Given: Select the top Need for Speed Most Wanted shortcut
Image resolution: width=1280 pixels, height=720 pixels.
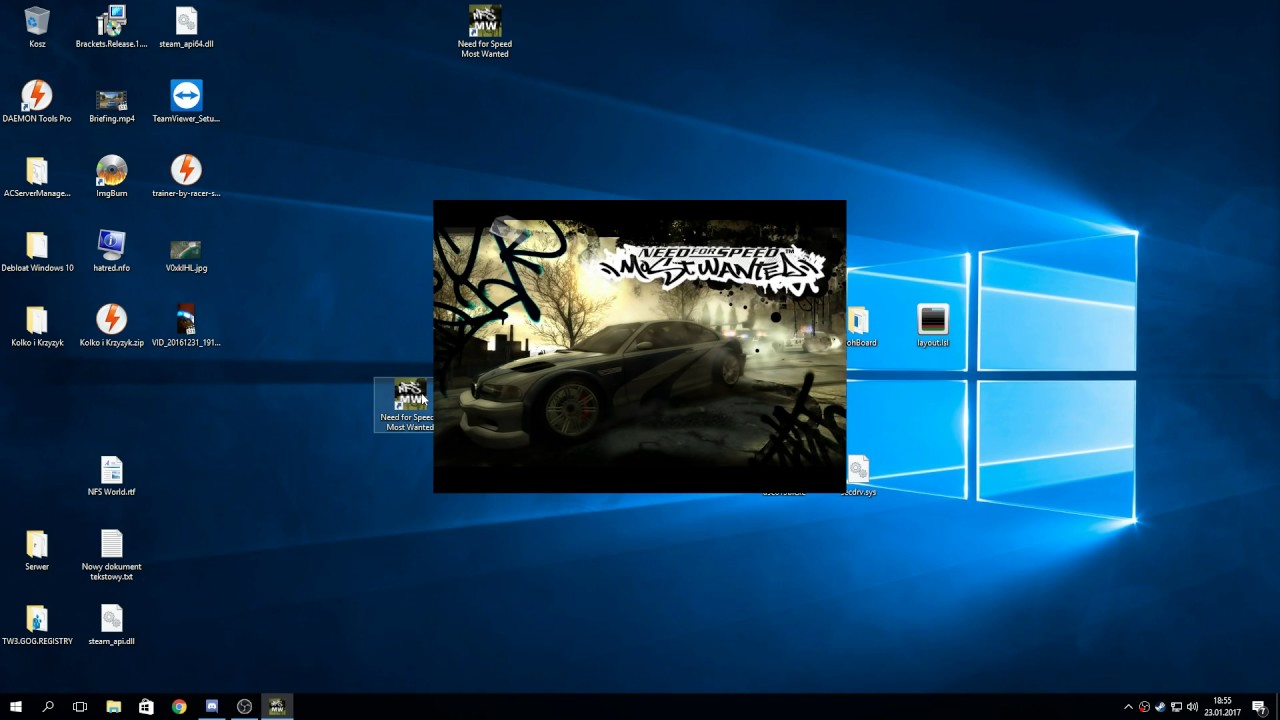Looking at the screenshot, I should (485, 31).
